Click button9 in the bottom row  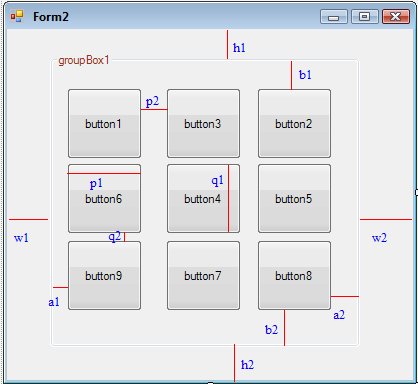click(x=104, y=276)
